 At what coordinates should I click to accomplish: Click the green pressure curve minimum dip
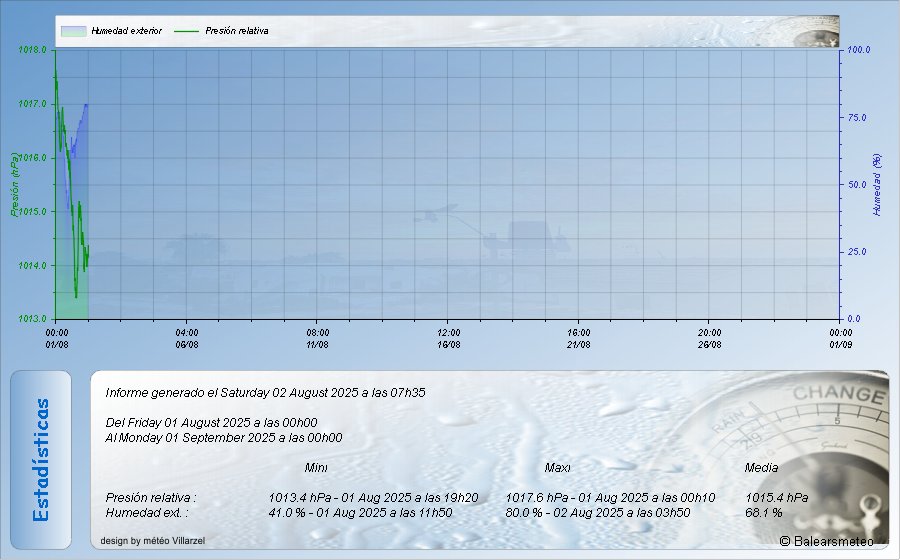[76, 295]
